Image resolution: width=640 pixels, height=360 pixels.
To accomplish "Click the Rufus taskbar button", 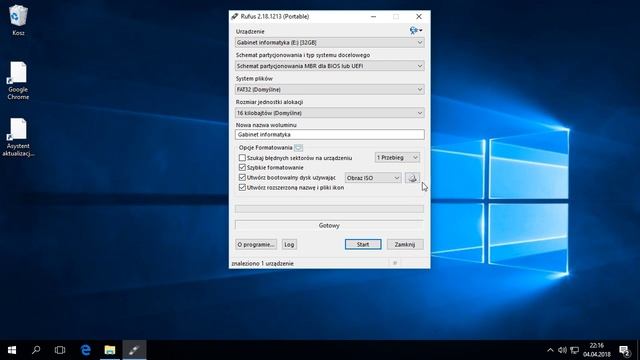I will [x=134, y=350].
